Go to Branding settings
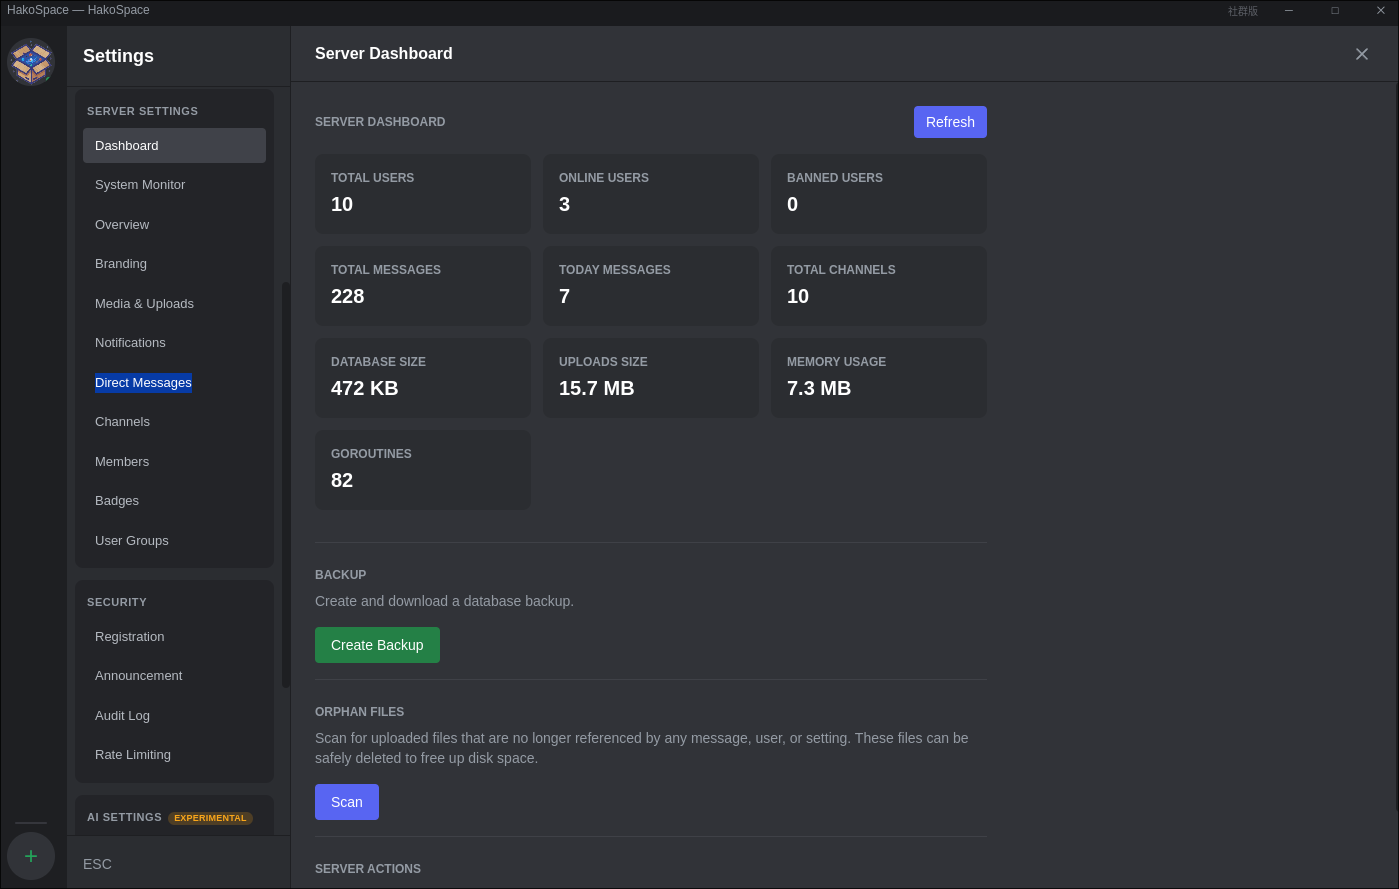The width and height of the screenshot is (1399, 889). coord(121,264)
